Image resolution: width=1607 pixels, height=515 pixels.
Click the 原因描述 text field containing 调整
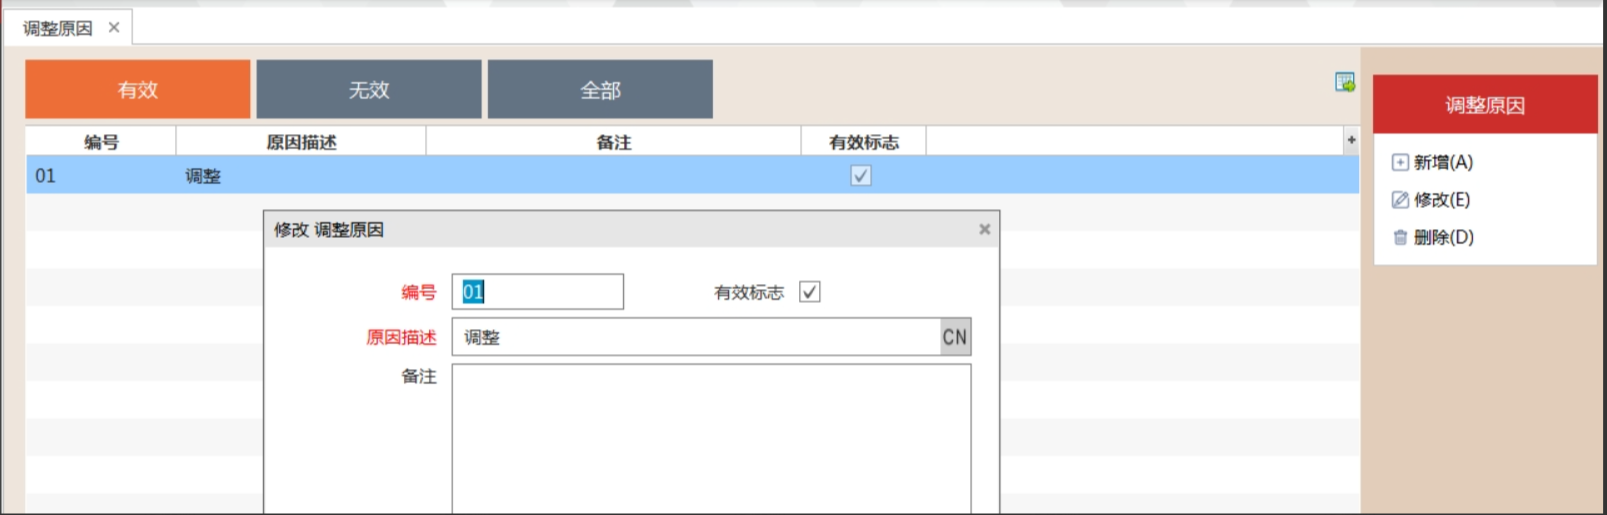tap(696, 337)
